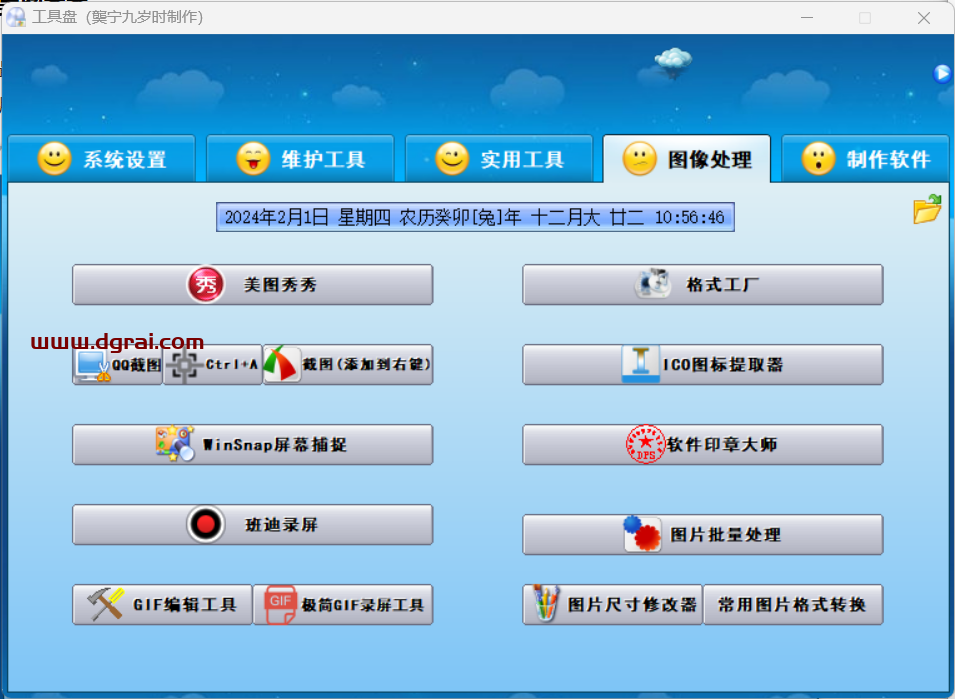Open 图片批量处理
Screen dimensions: 955x699
(703, 535)
